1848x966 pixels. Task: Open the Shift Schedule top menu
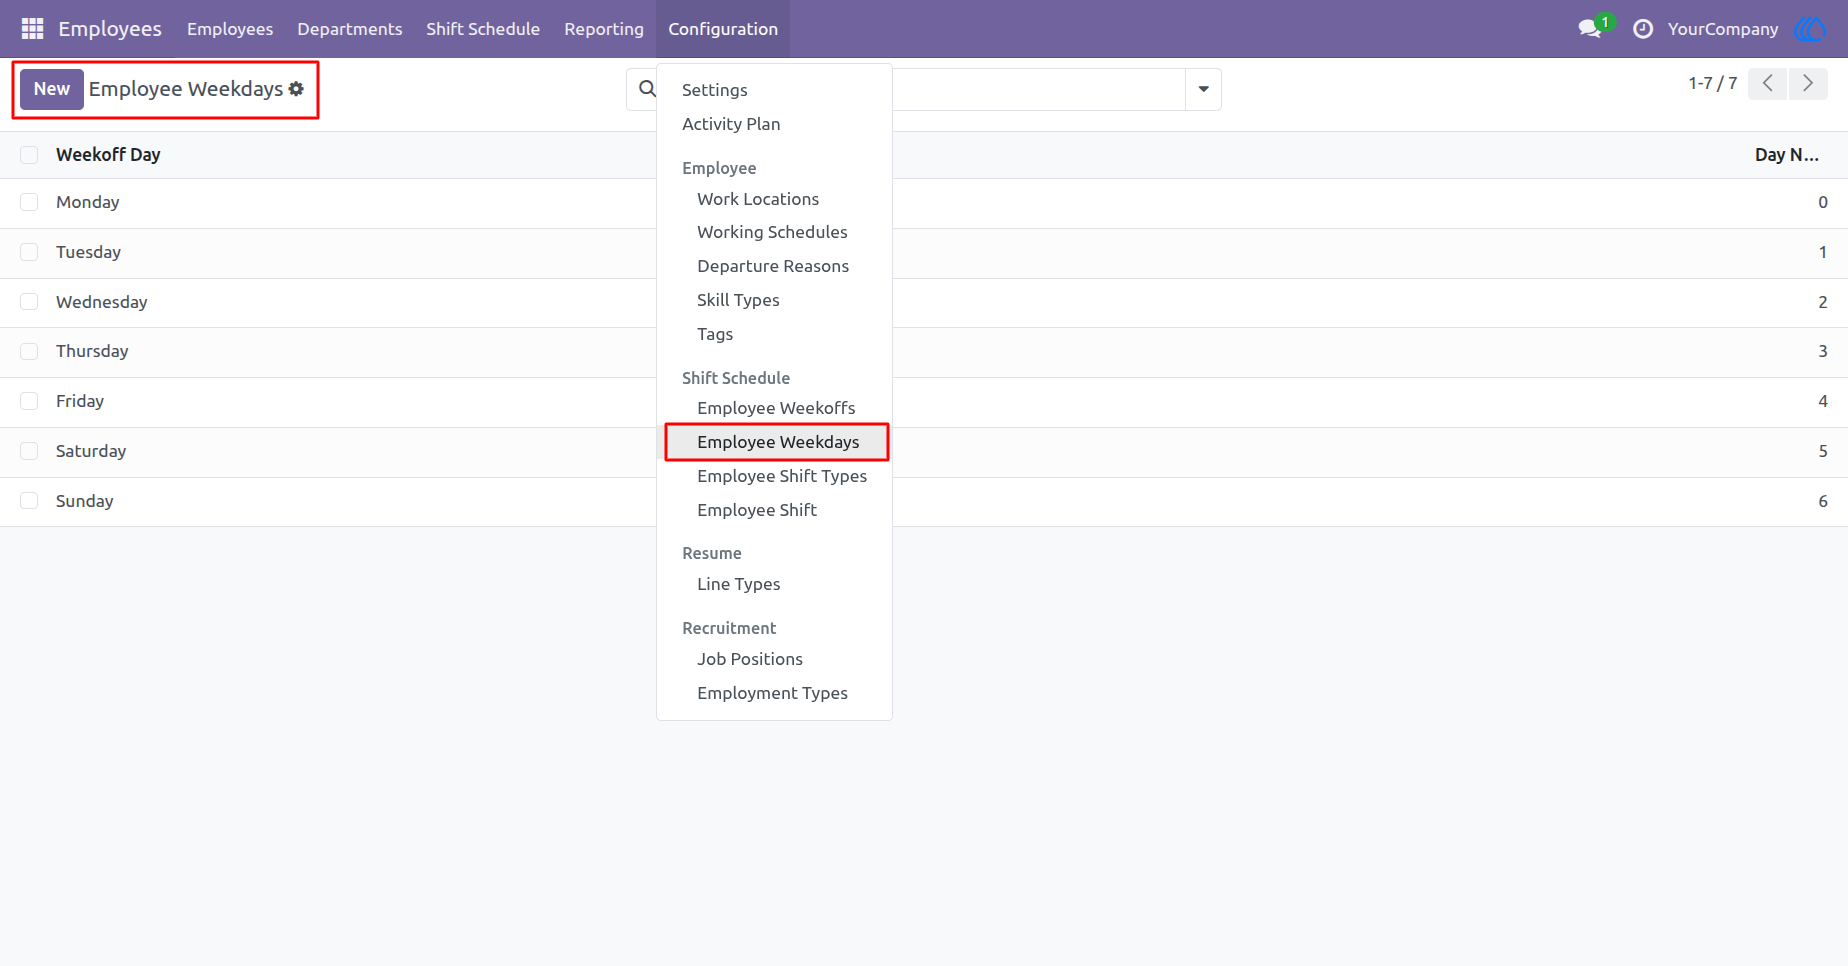(x=483, y=29)
